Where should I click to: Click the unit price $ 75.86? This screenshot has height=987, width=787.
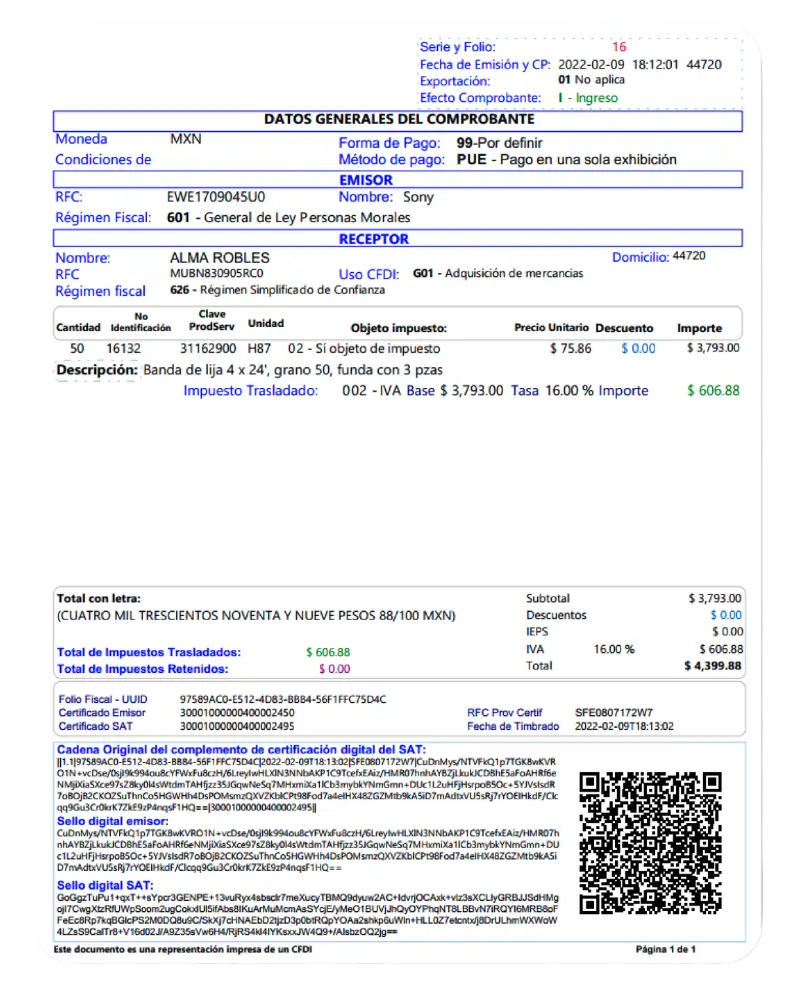[570, 349]
